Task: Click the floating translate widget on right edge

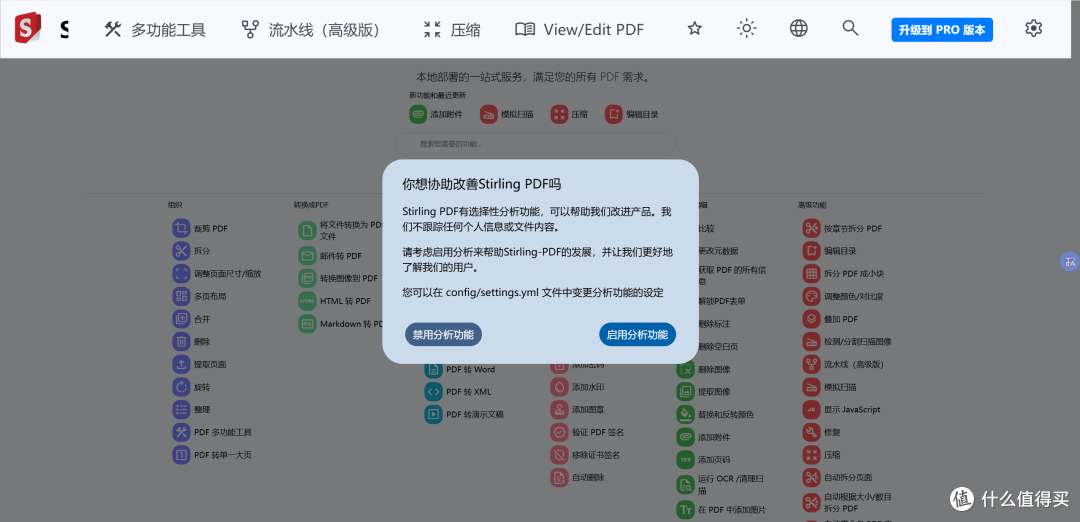Action: coord(1070,261)
